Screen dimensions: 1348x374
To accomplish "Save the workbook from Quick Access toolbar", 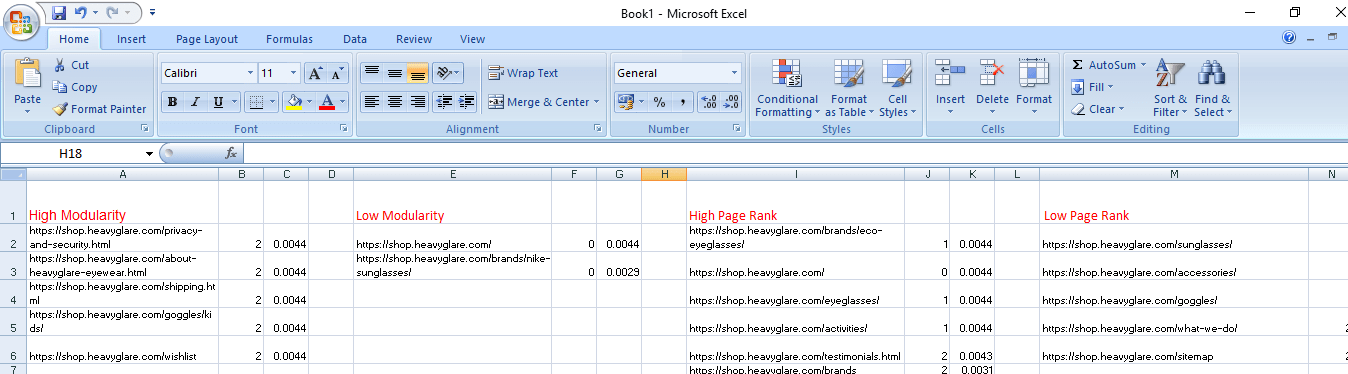I will tap(59, 13).
